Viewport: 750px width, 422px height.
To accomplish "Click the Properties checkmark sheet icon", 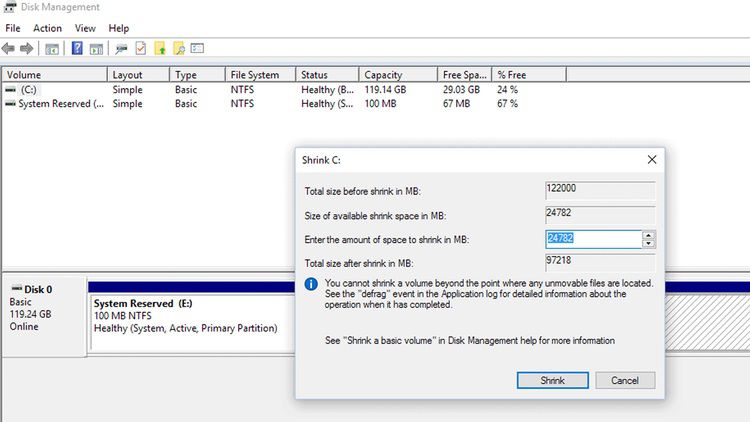I will pos(141,48).
